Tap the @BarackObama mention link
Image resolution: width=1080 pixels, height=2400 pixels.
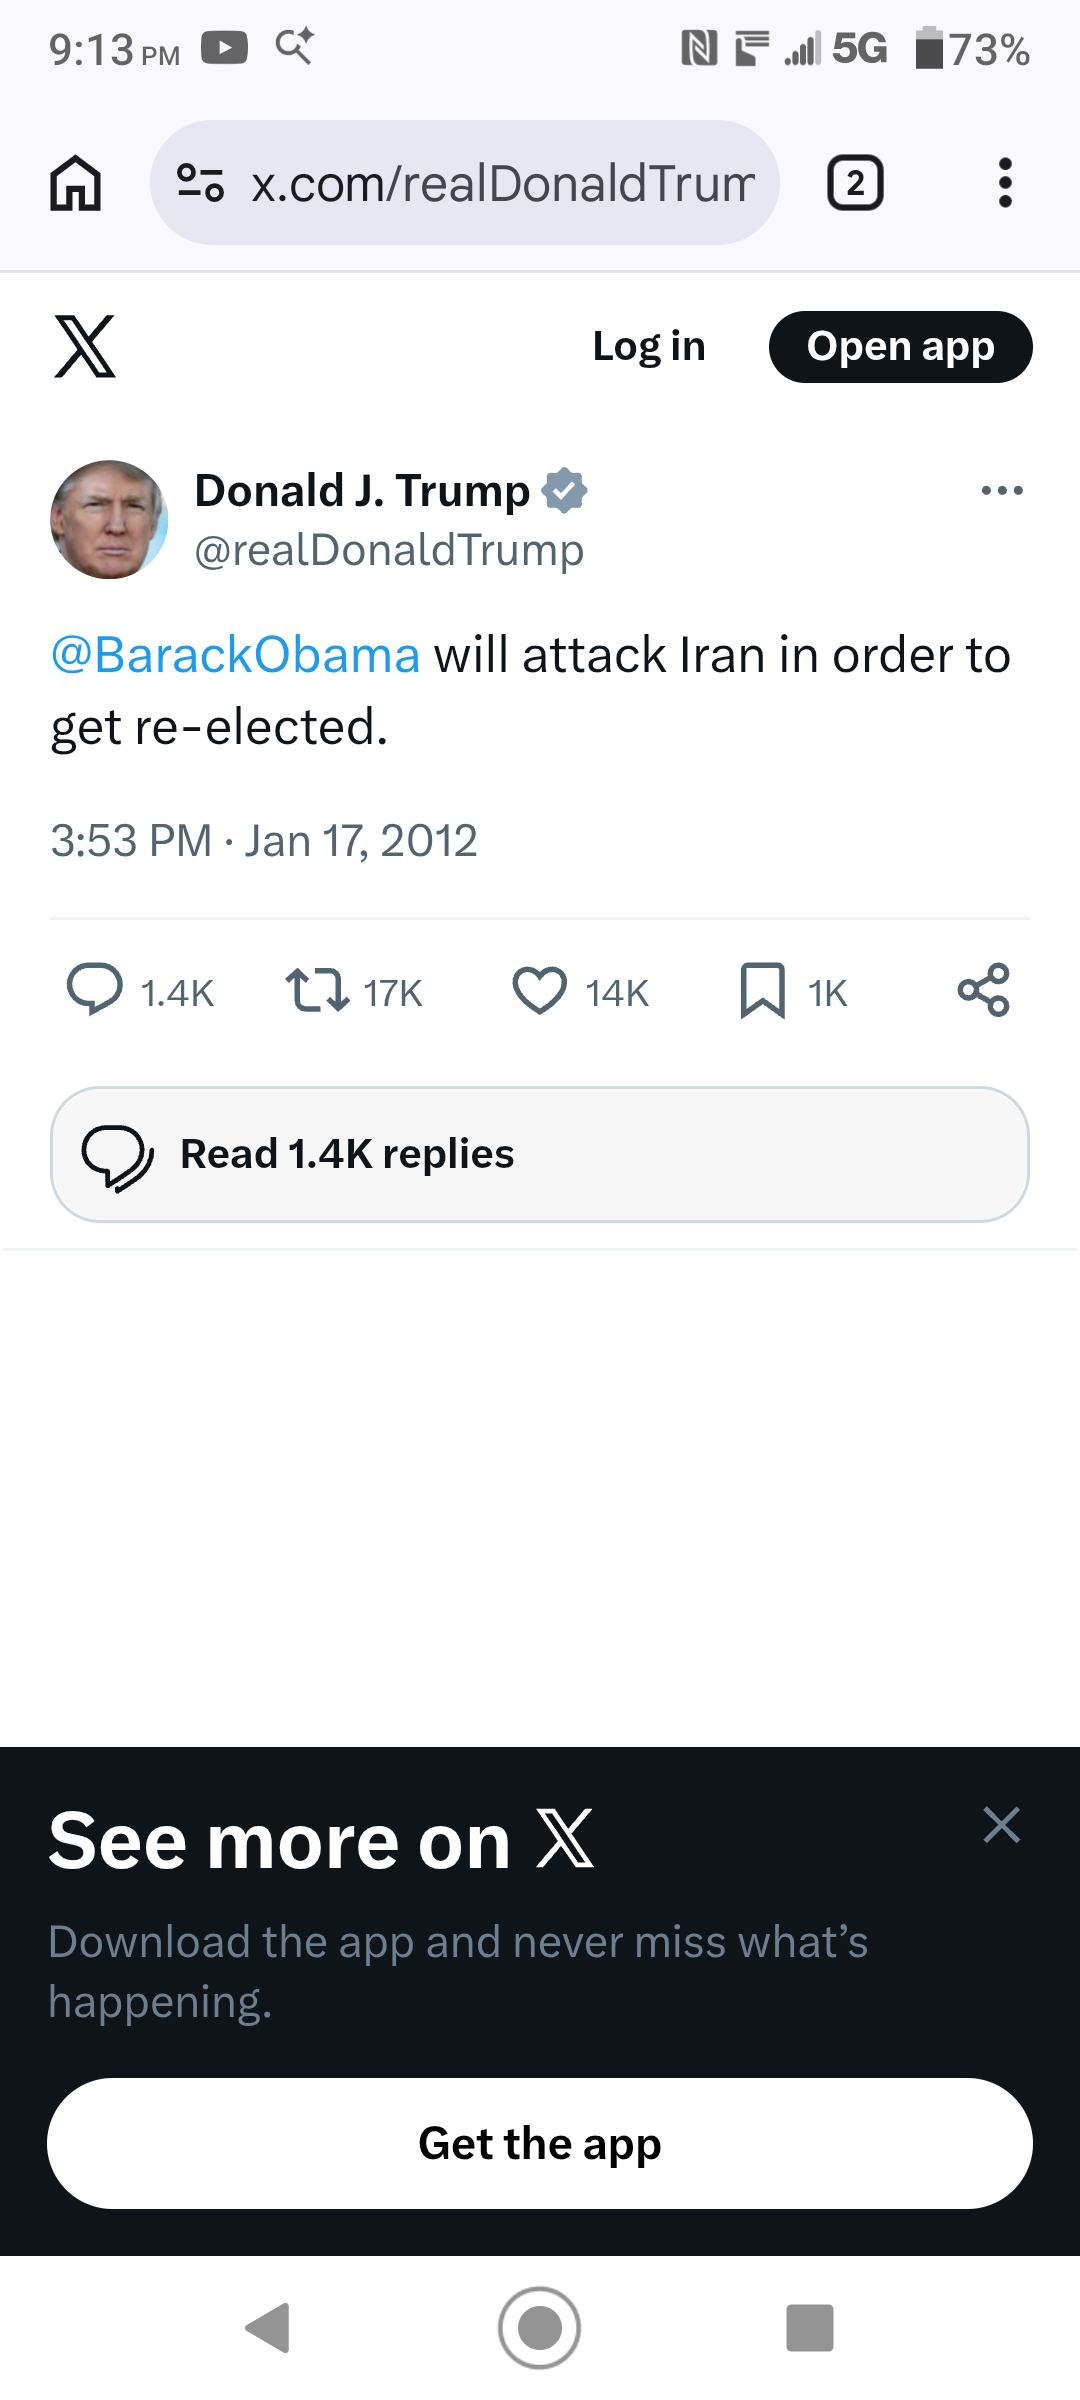235,656
